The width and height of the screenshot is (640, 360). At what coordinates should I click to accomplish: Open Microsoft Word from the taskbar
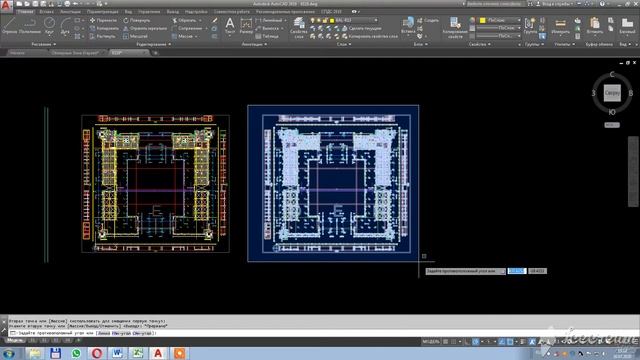pos(118,353)
